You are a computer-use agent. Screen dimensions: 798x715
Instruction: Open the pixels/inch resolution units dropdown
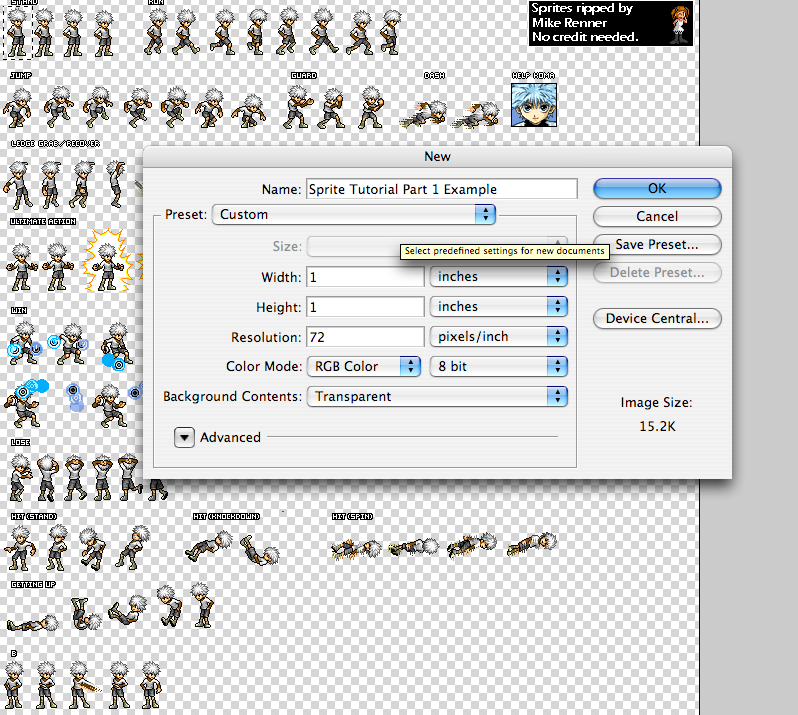pos(499,336)
